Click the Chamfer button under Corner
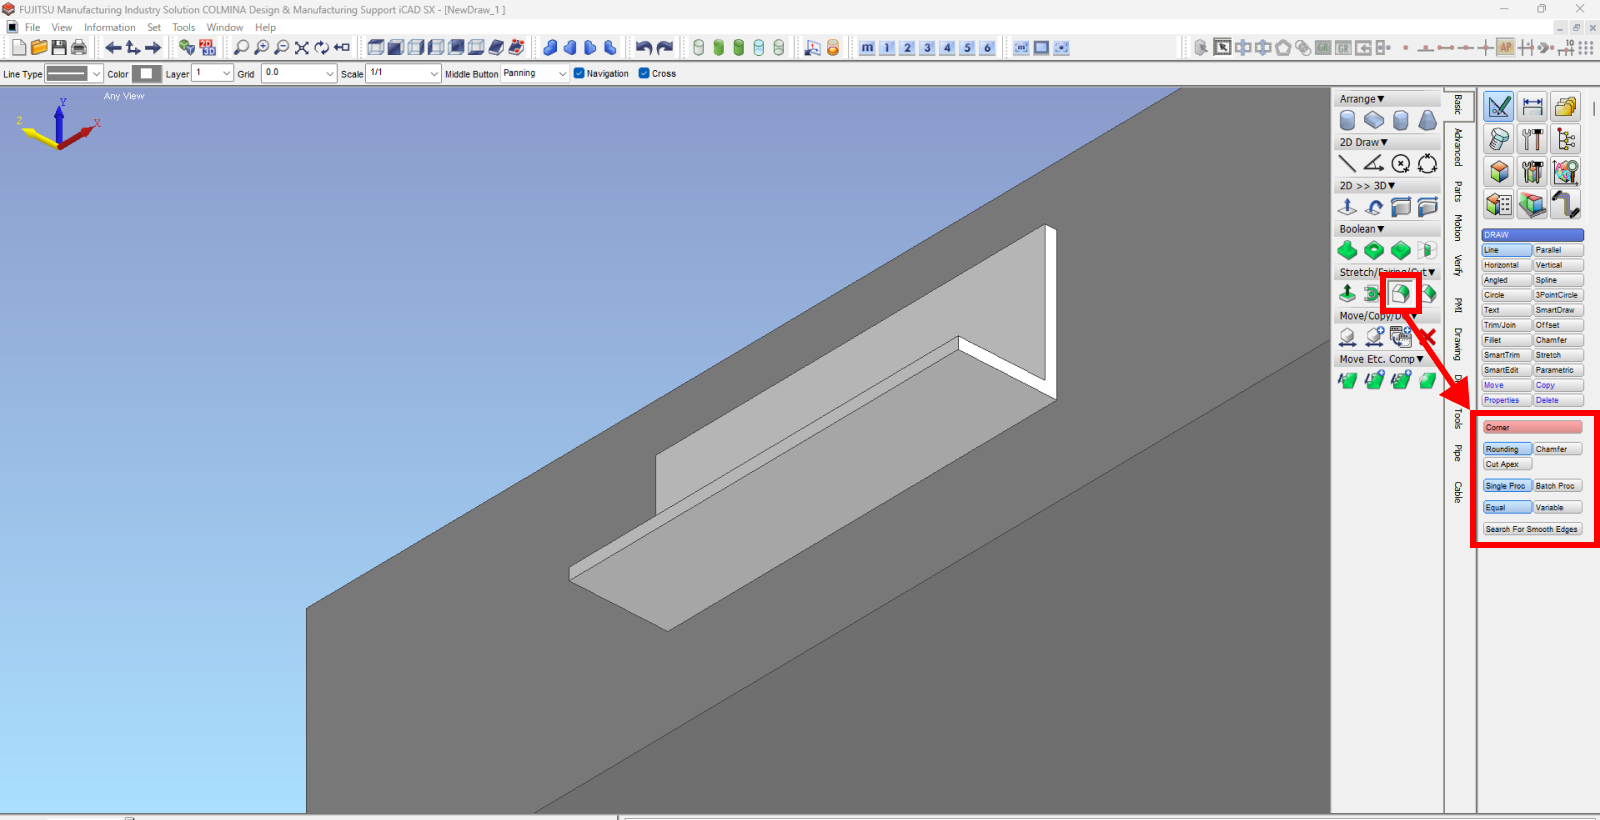Screen dimensions: 1600x820 click(1557, 449)
